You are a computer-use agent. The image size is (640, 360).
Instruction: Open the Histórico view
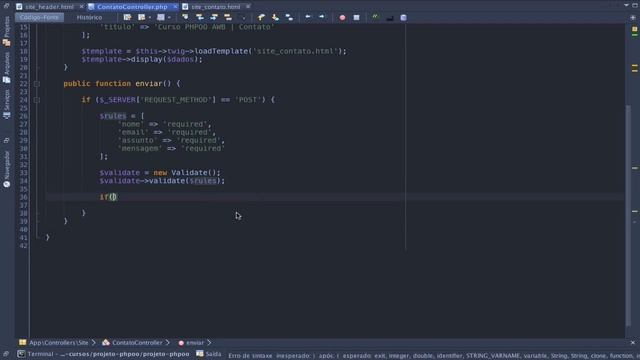pyautogui.click(x=89, y=18)
